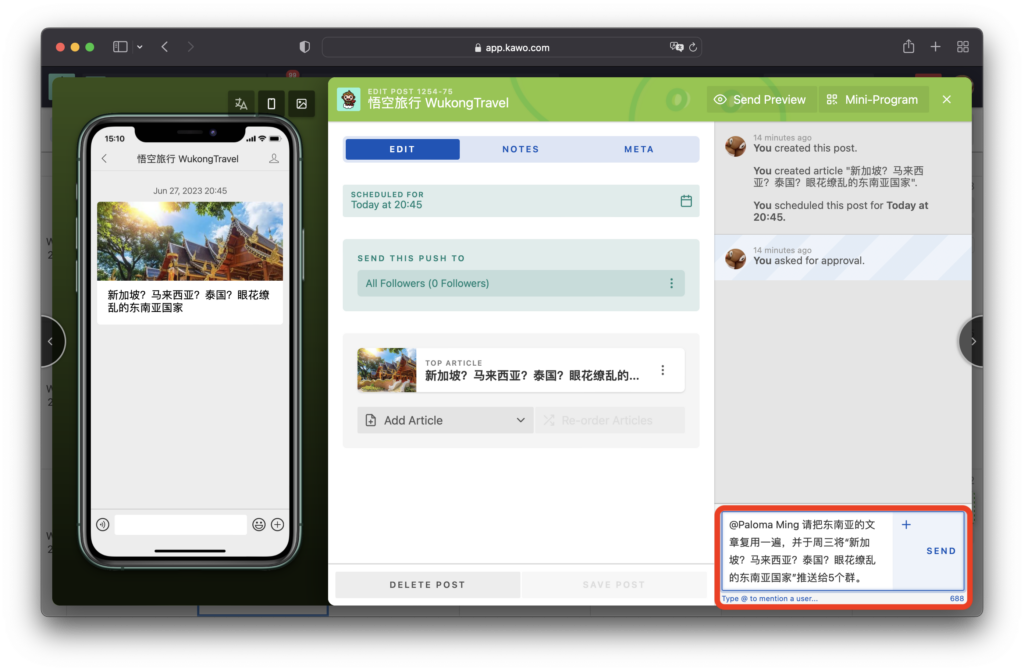Open the Safari share icon
The width and height of the screenshot is (1024, 671).
click(x=908, y=46)
